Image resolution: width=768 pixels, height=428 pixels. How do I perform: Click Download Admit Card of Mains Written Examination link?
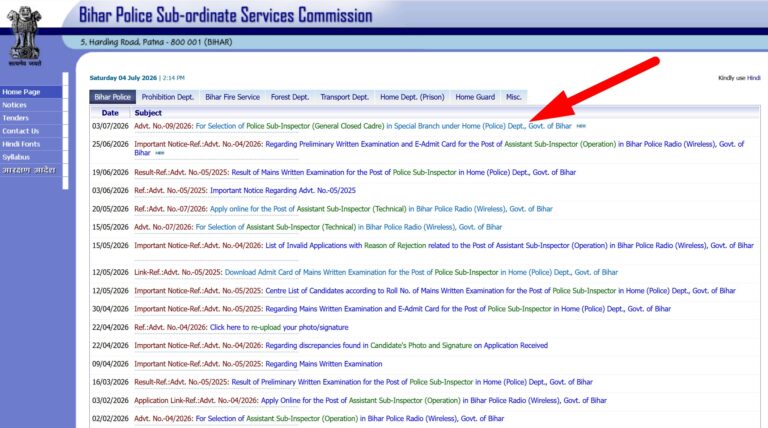tap(421, 272)
